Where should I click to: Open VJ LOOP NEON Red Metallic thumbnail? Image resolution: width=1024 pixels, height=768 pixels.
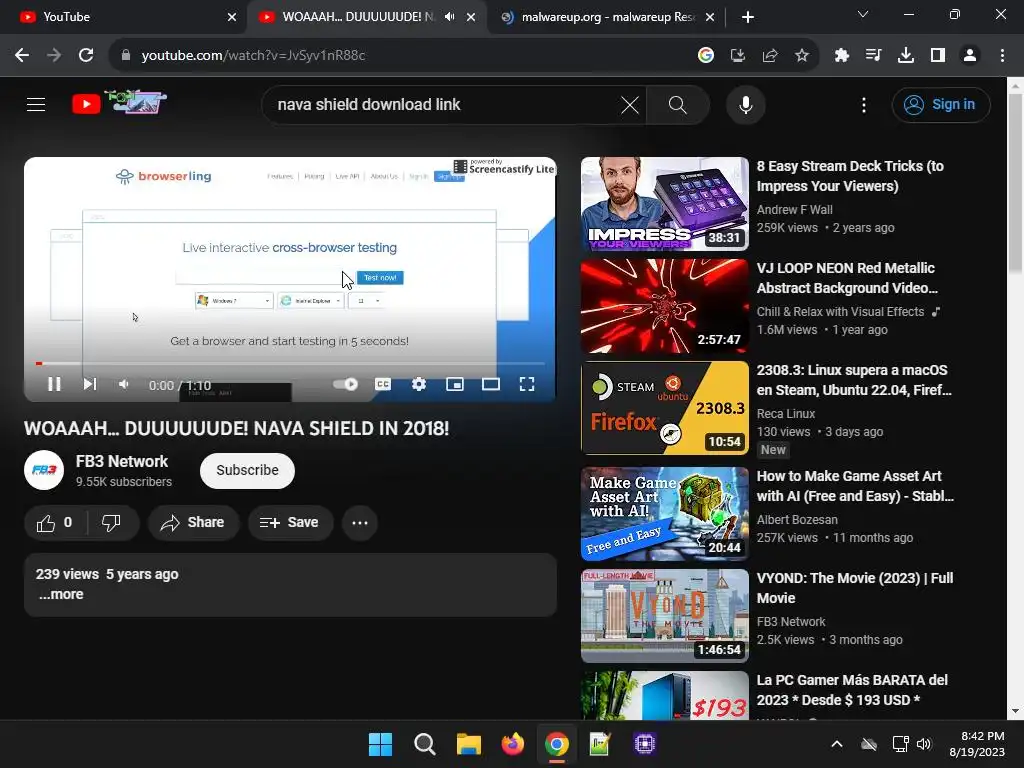pos(665,306)
